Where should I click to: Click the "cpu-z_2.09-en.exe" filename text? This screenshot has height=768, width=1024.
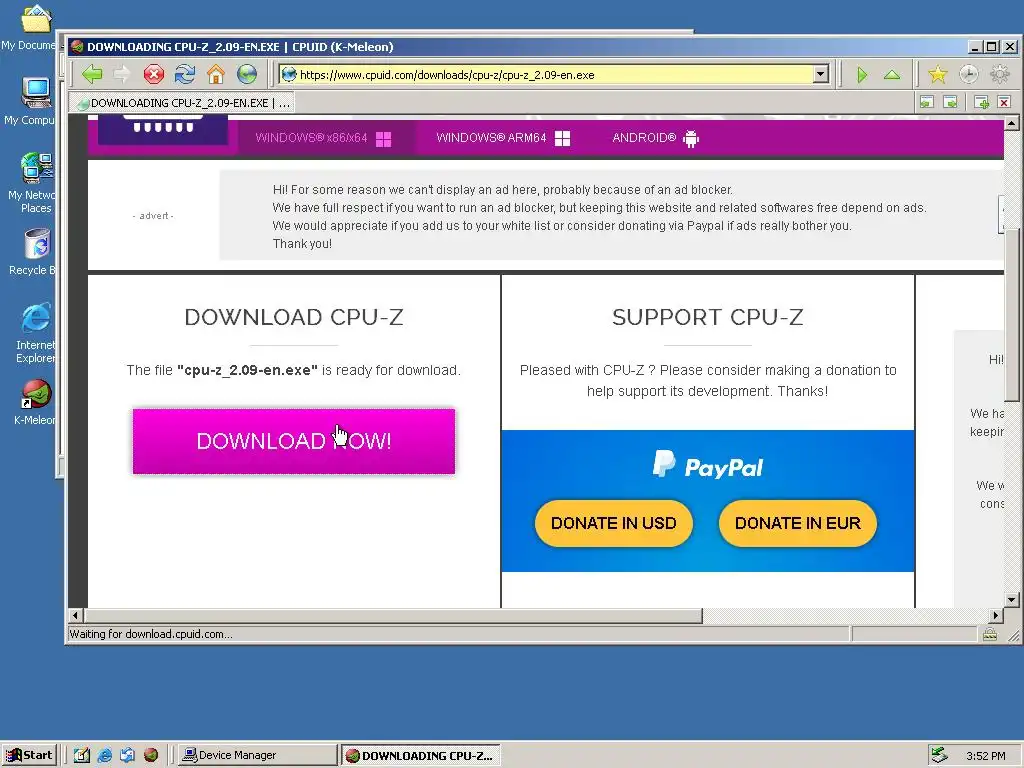[248, 370]
